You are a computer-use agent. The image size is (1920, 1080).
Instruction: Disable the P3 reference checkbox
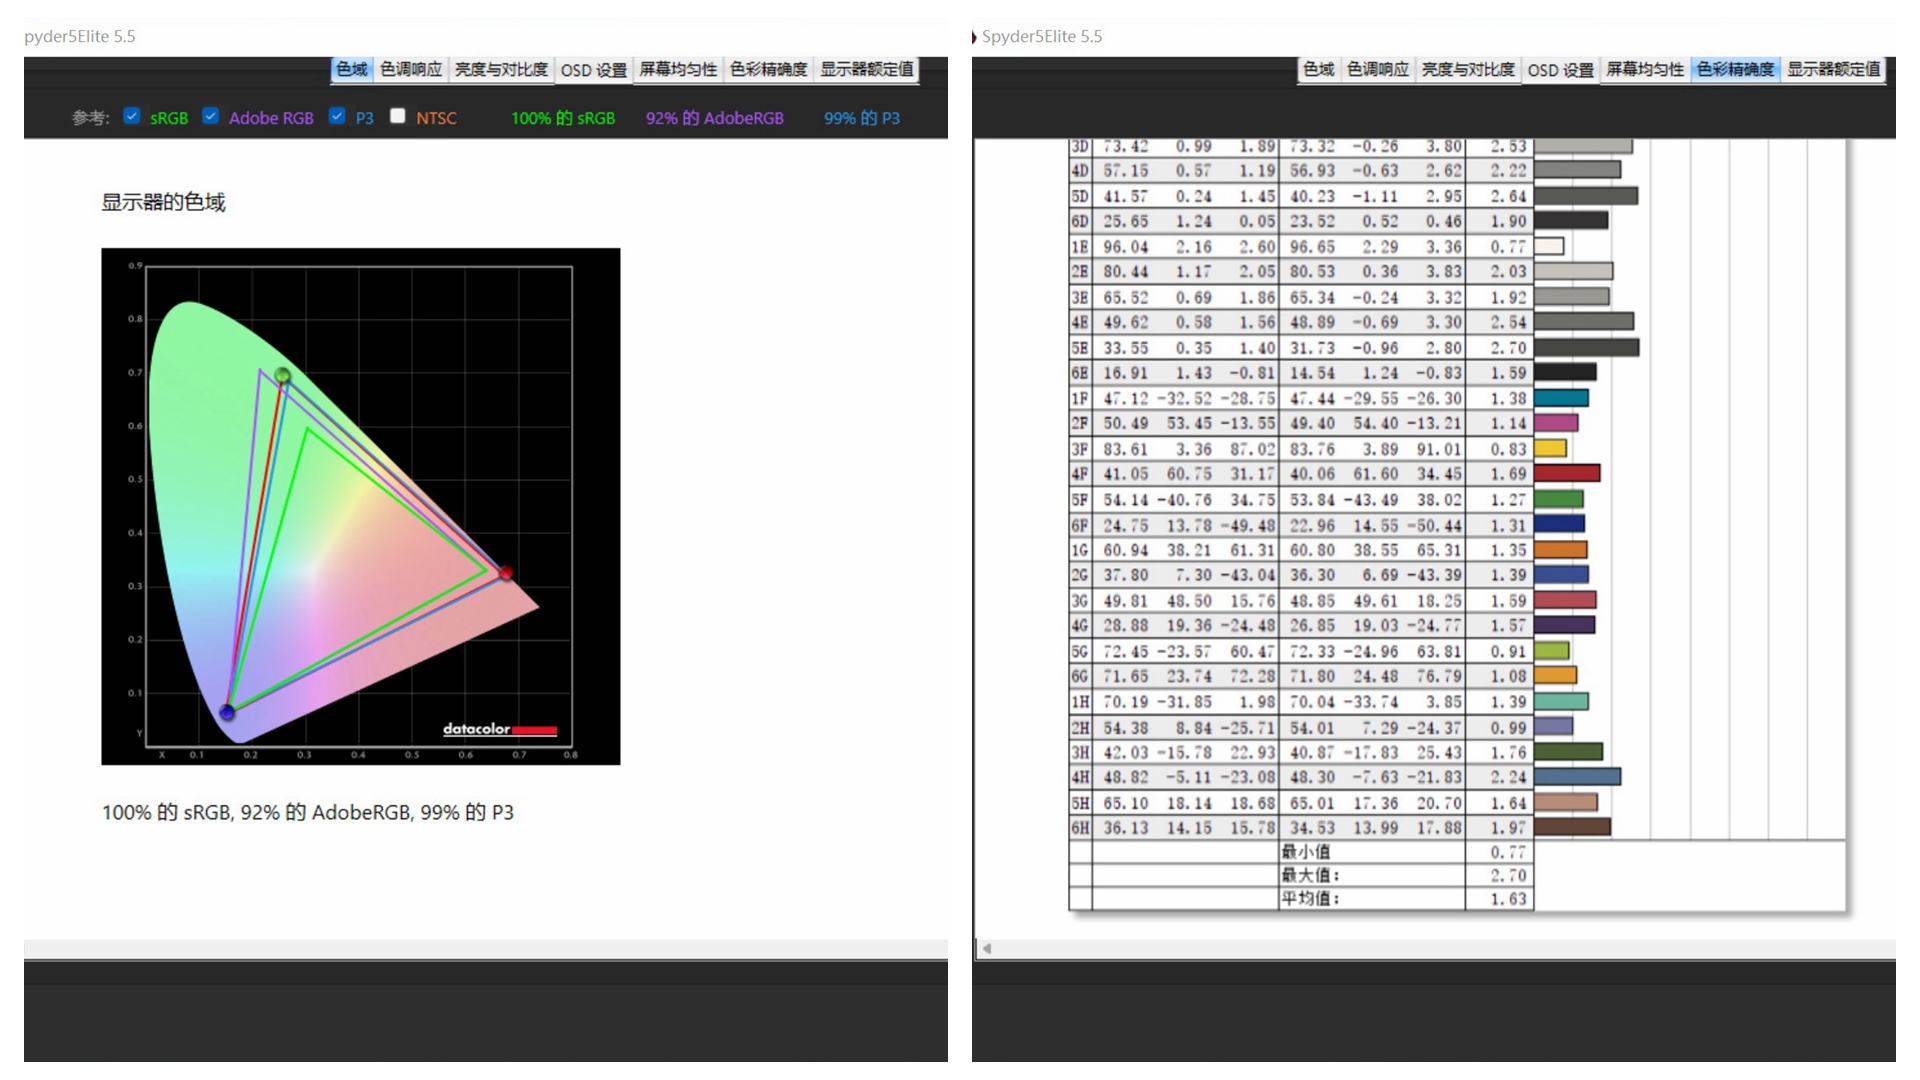[337, 116]
